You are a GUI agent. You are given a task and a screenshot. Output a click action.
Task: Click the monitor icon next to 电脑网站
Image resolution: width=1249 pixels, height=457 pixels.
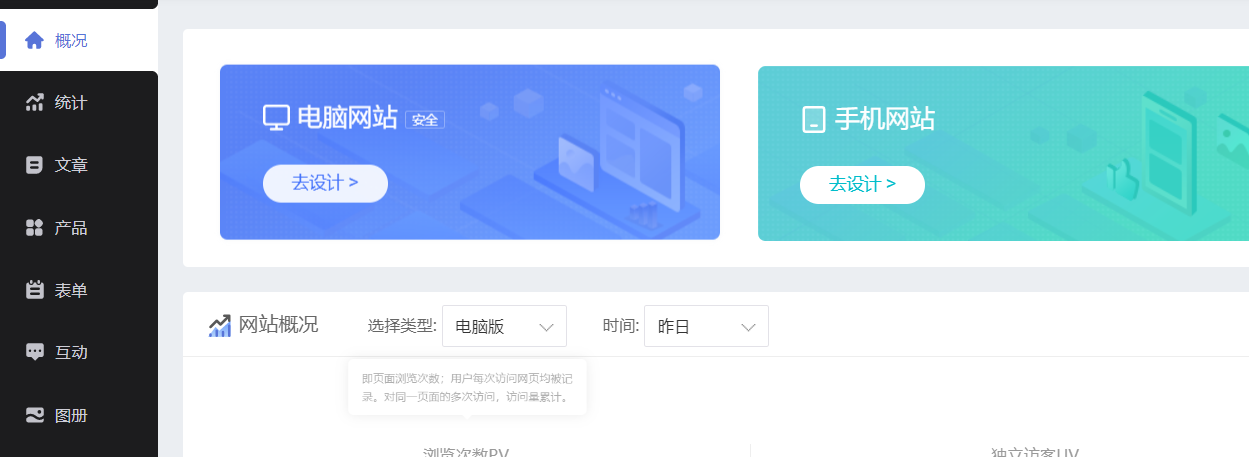[276, 118]
